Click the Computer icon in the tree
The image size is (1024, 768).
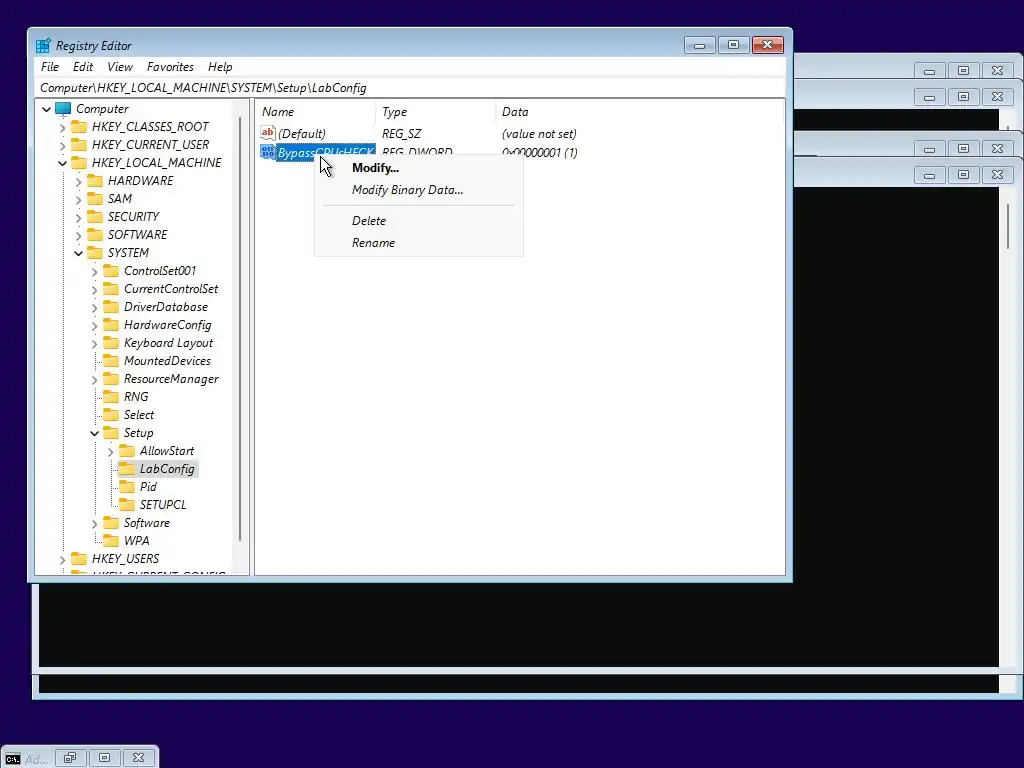point(63,108)
